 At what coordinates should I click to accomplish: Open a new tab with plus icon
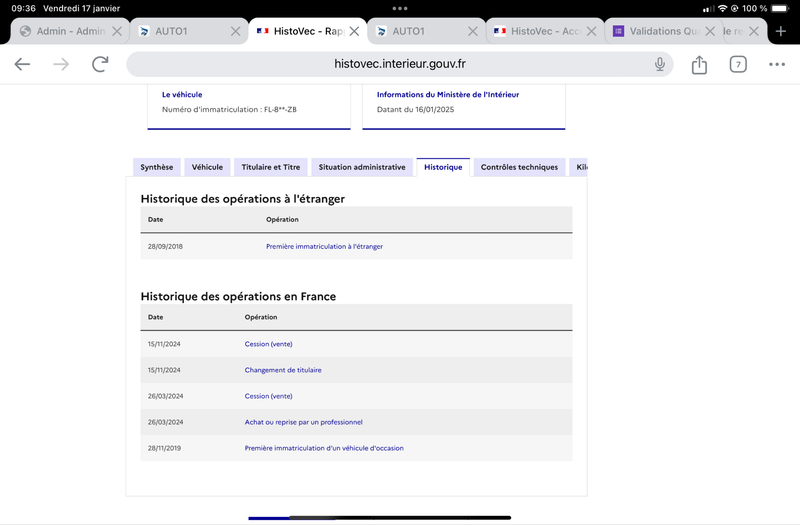click(781, 31)
